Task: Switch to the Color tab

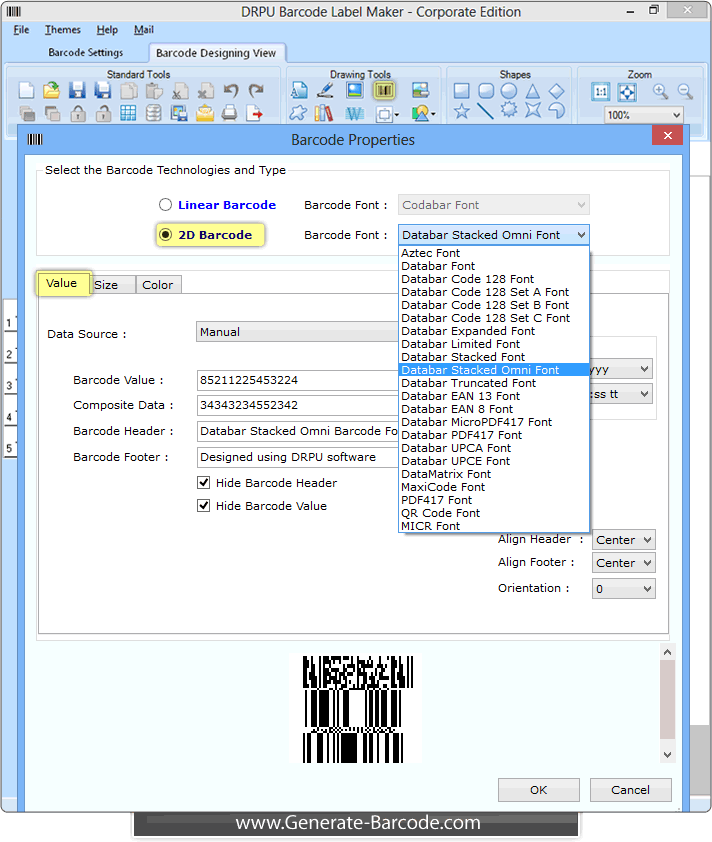Action: pos(158,285)
